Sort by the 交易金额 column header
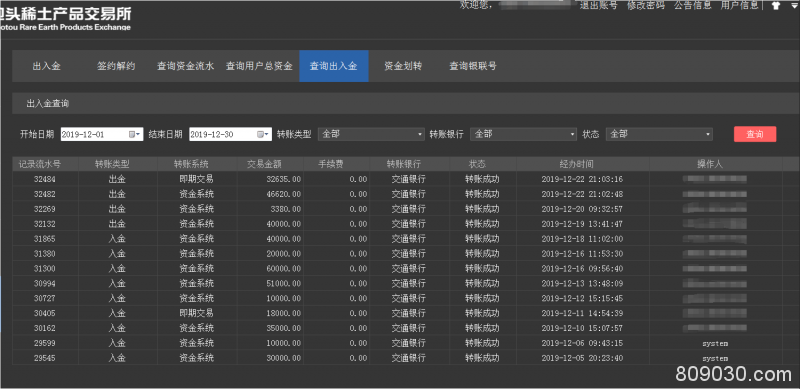The height and width of the screenshot is (389, 800). (270, 164)
